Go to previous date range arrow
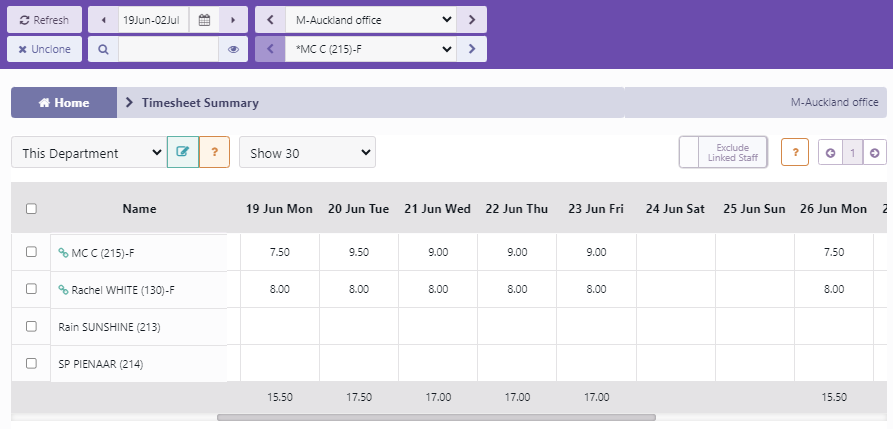The width and height of the screenshot is (893, 429). [x=104, y=20]
